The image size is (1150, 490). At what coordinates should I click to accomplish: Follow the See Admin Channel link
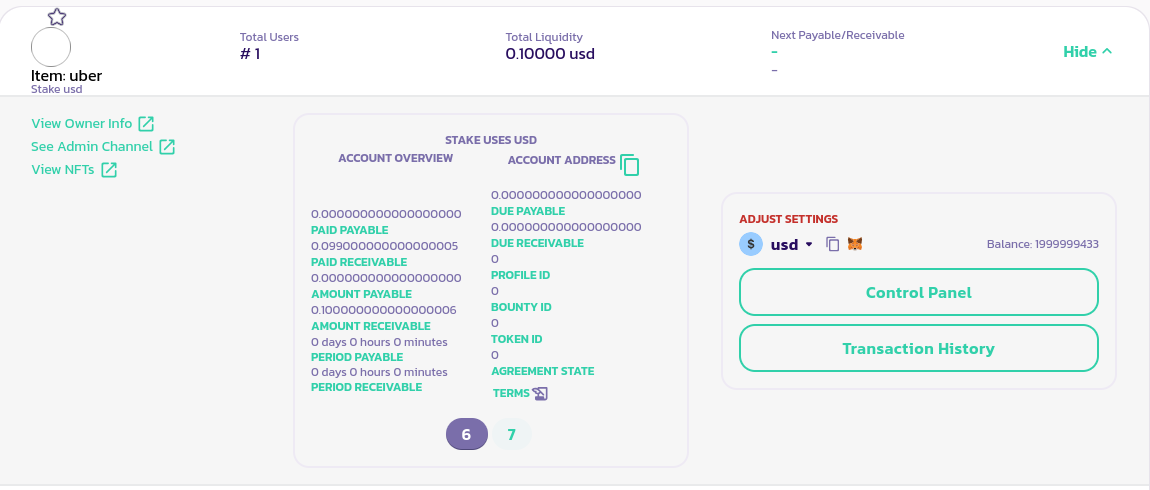(x=92, y=147)
